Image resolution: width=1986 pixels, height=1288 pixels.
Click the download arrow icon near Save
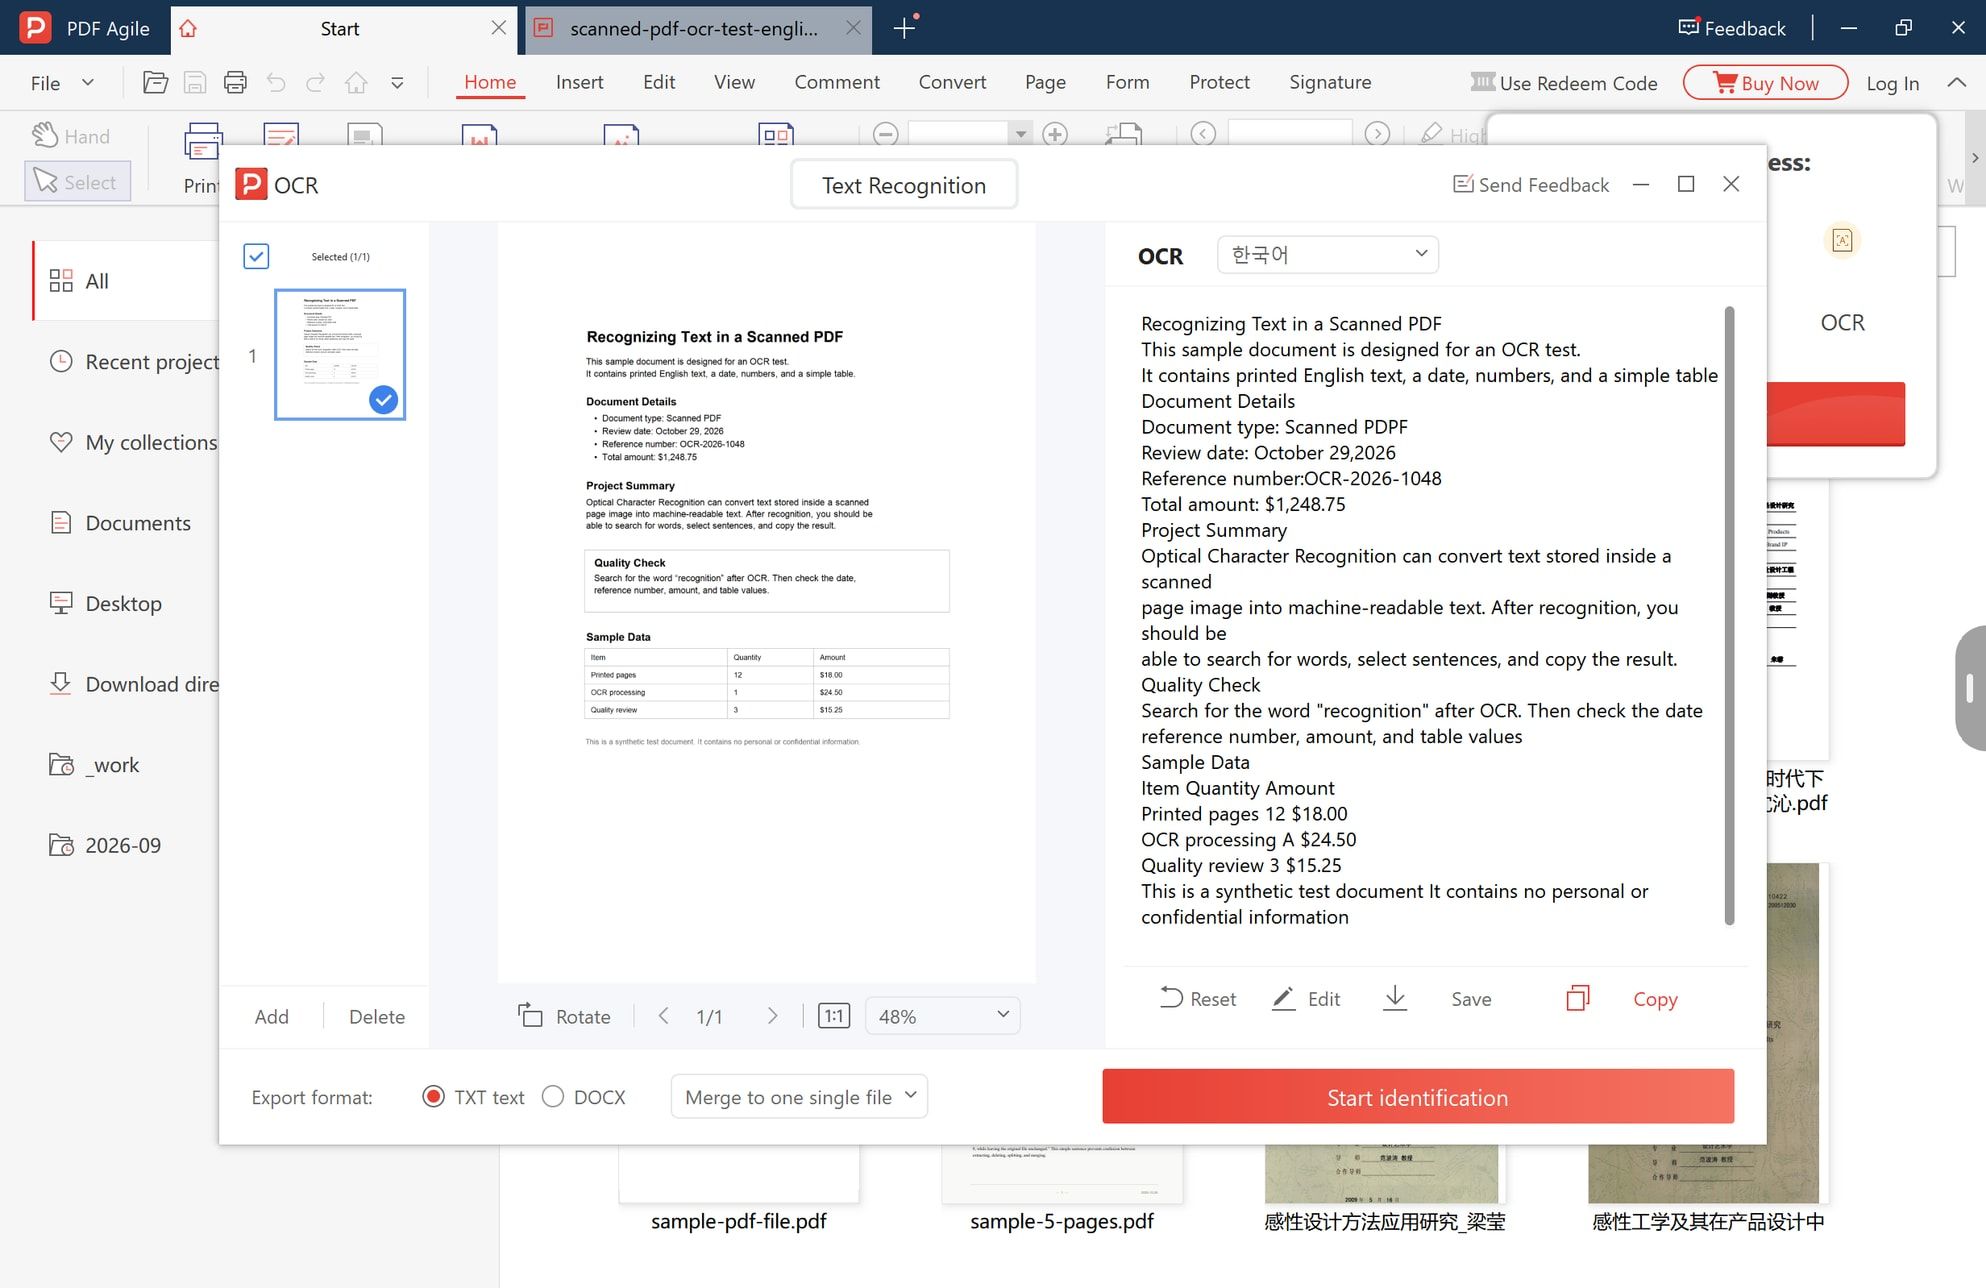[1395, 998]
